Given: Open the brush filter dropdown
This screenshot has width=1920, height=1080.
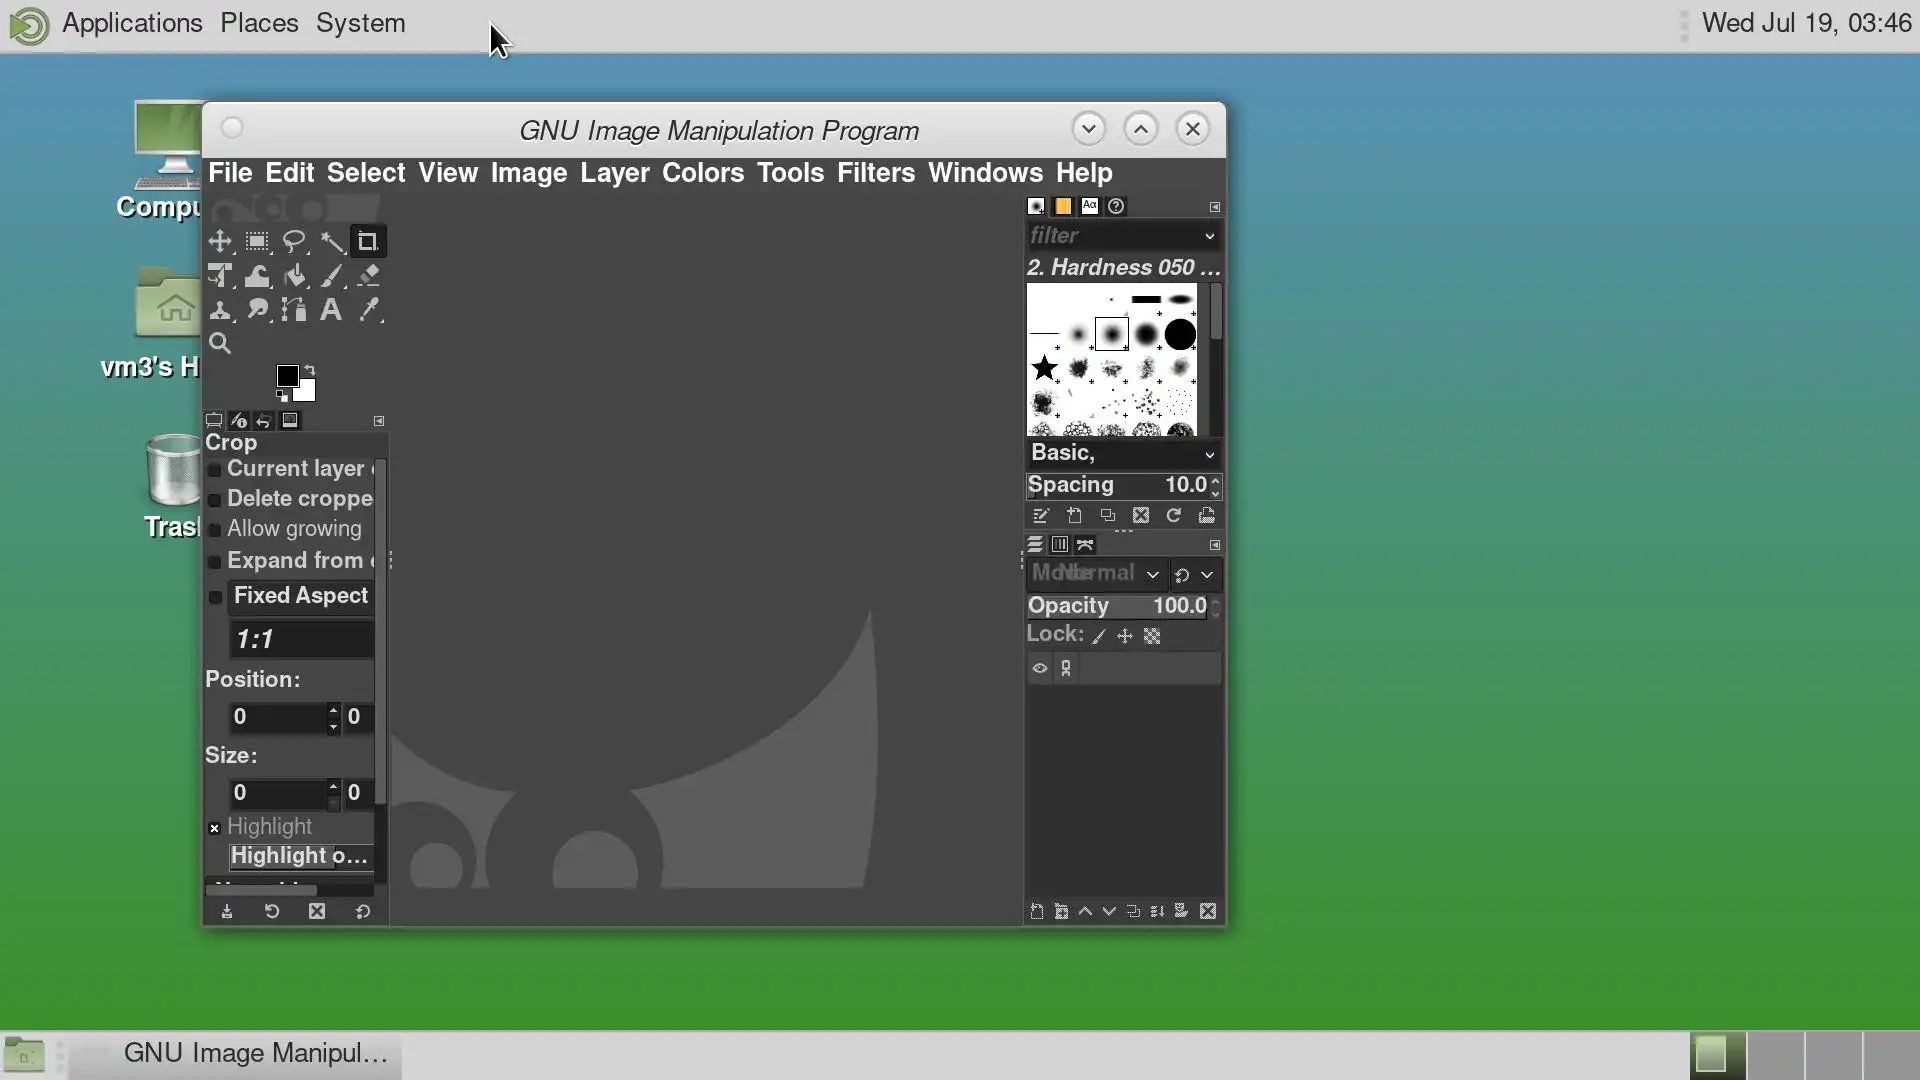Looking at the screenshot, I should (1209, 236).
